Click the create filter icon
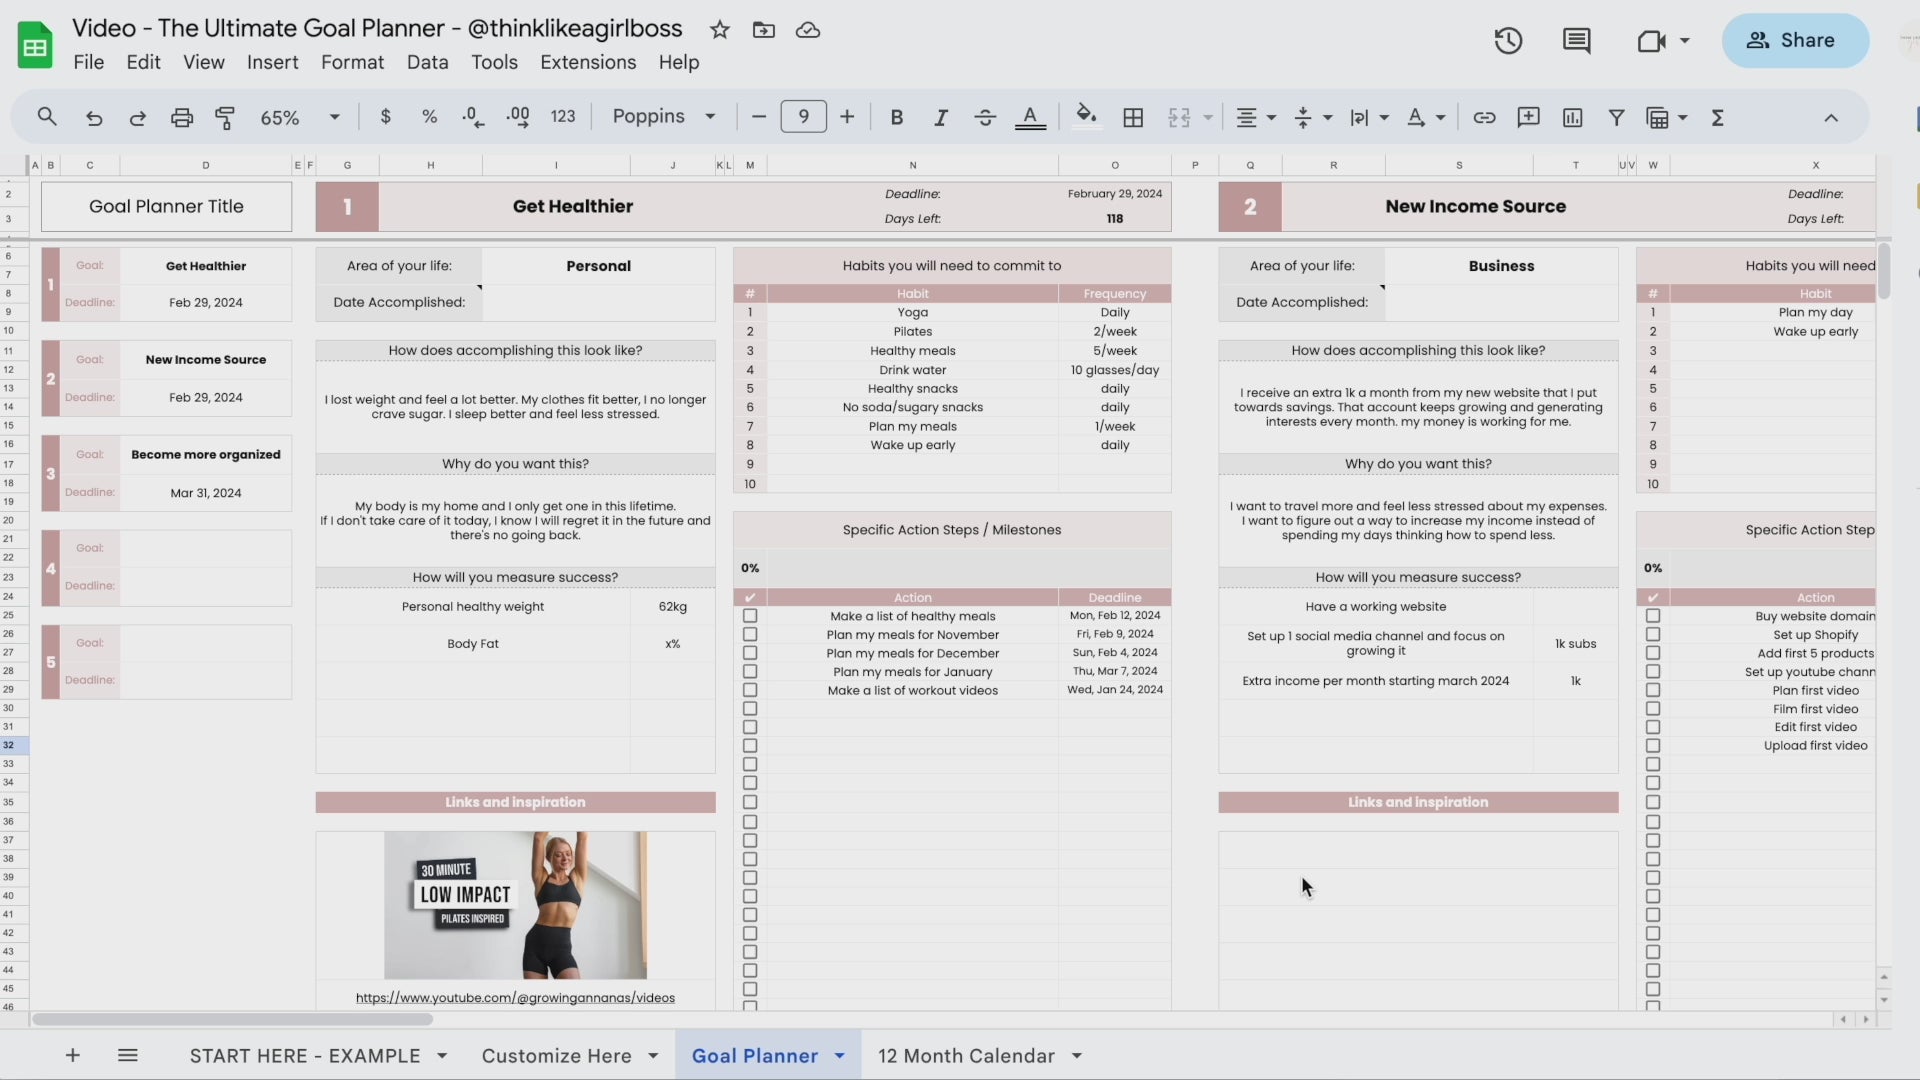 (1616, 118)
